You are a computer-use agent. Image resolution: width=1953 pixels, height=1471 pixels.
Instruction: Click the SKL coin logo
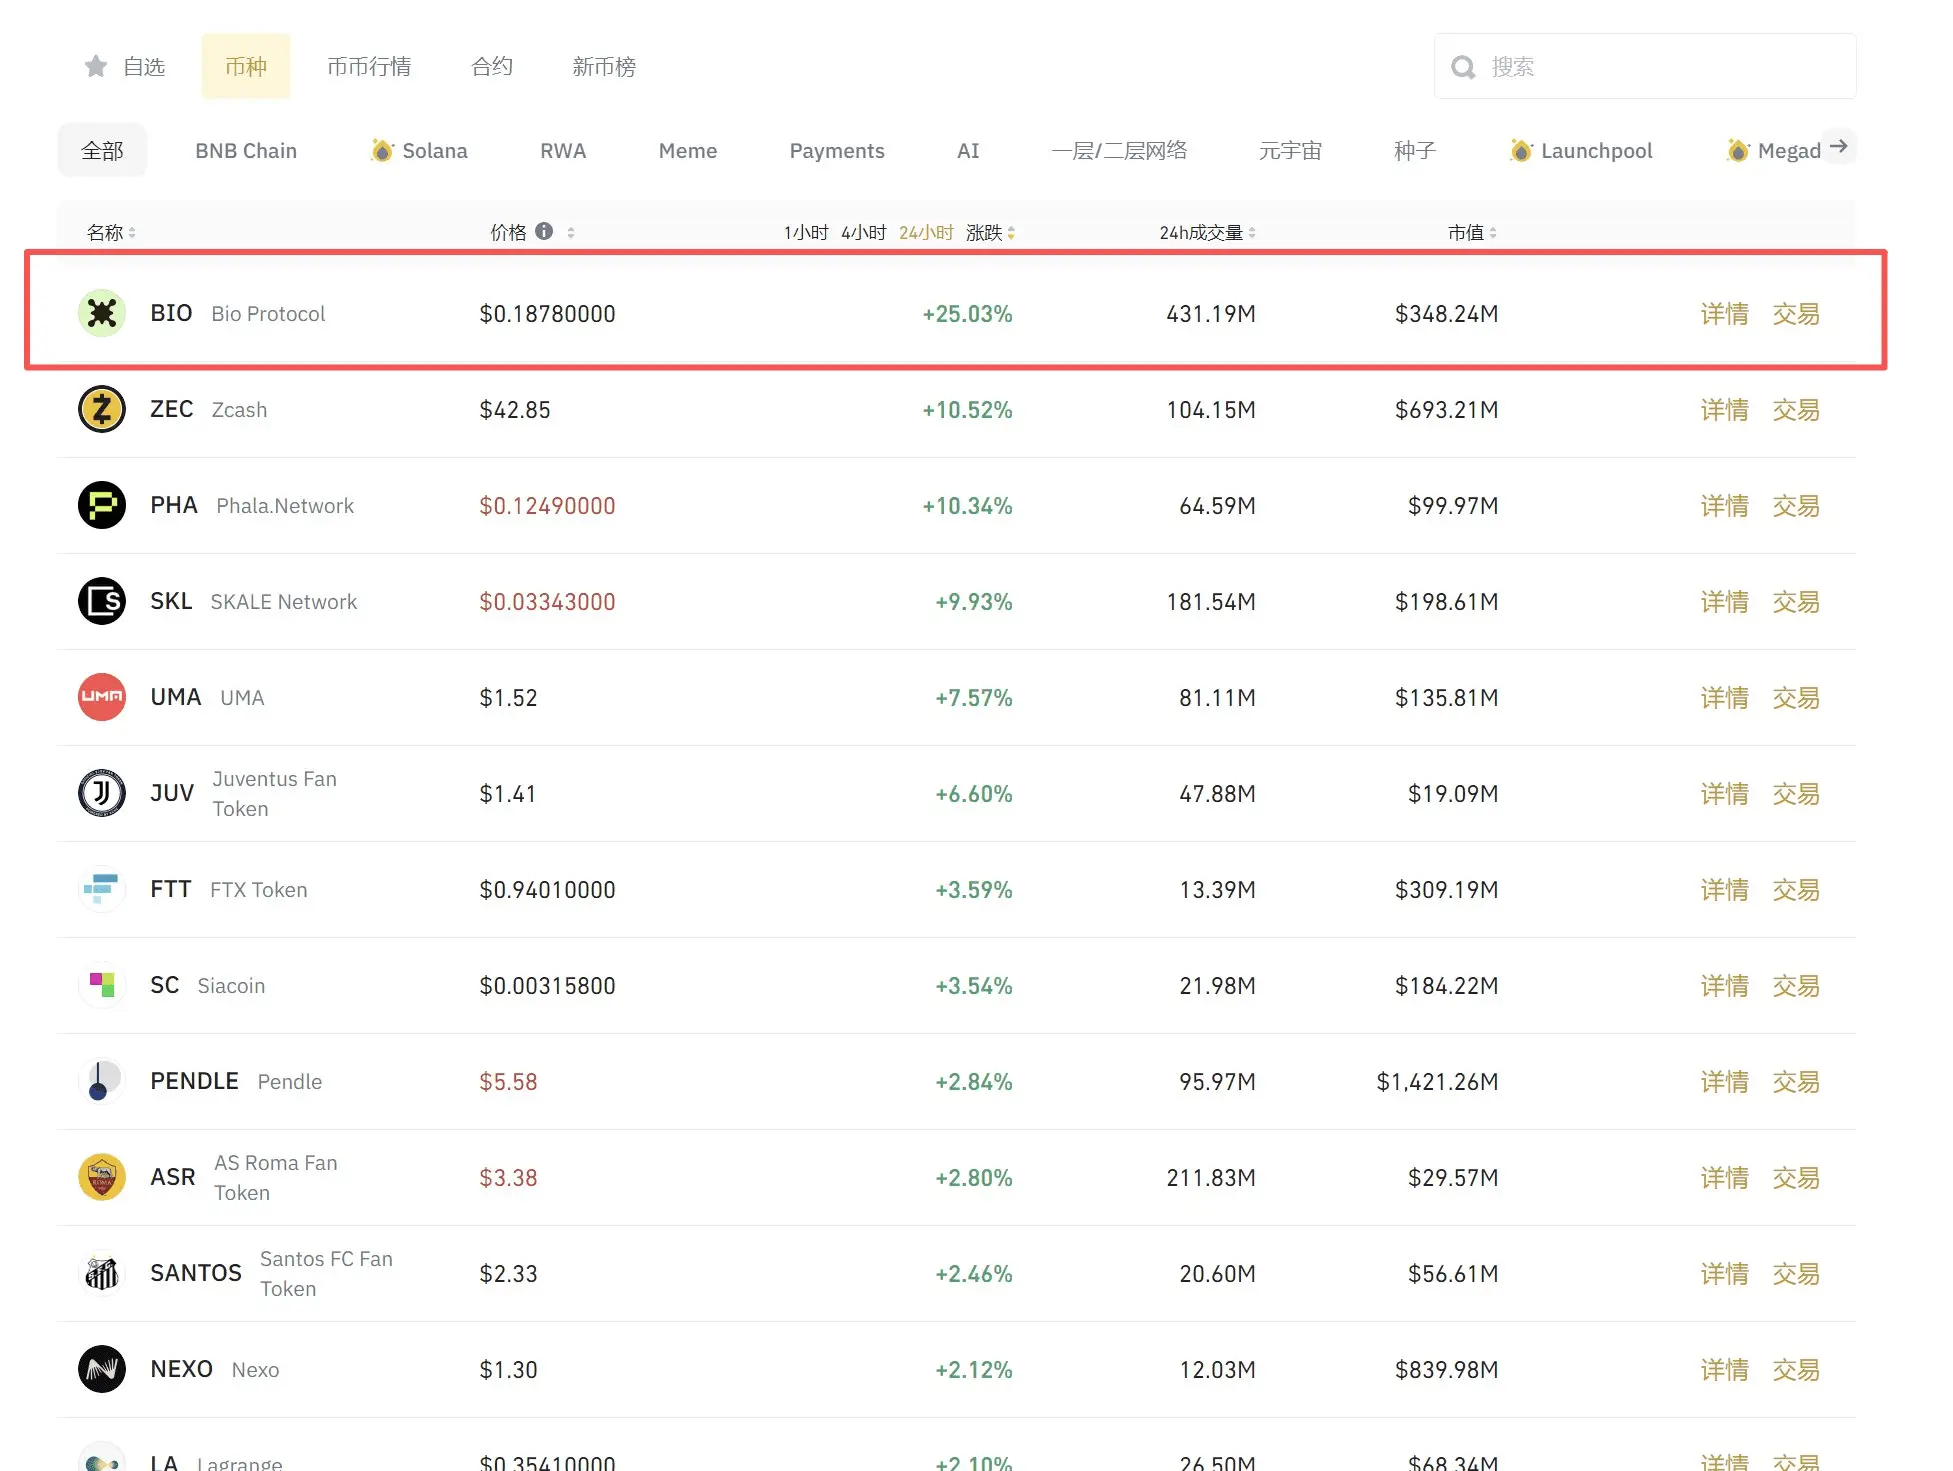[102, 601]
